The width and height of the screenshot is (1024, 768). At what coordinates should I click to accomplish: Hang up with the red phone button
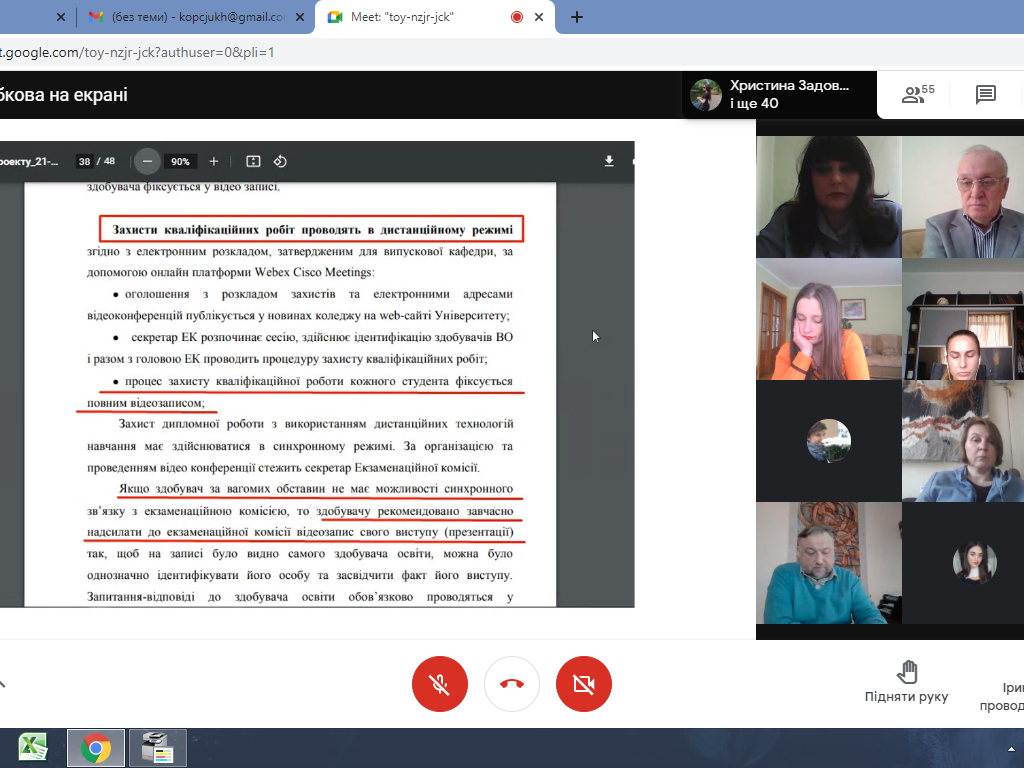click(x=511, y=684)
